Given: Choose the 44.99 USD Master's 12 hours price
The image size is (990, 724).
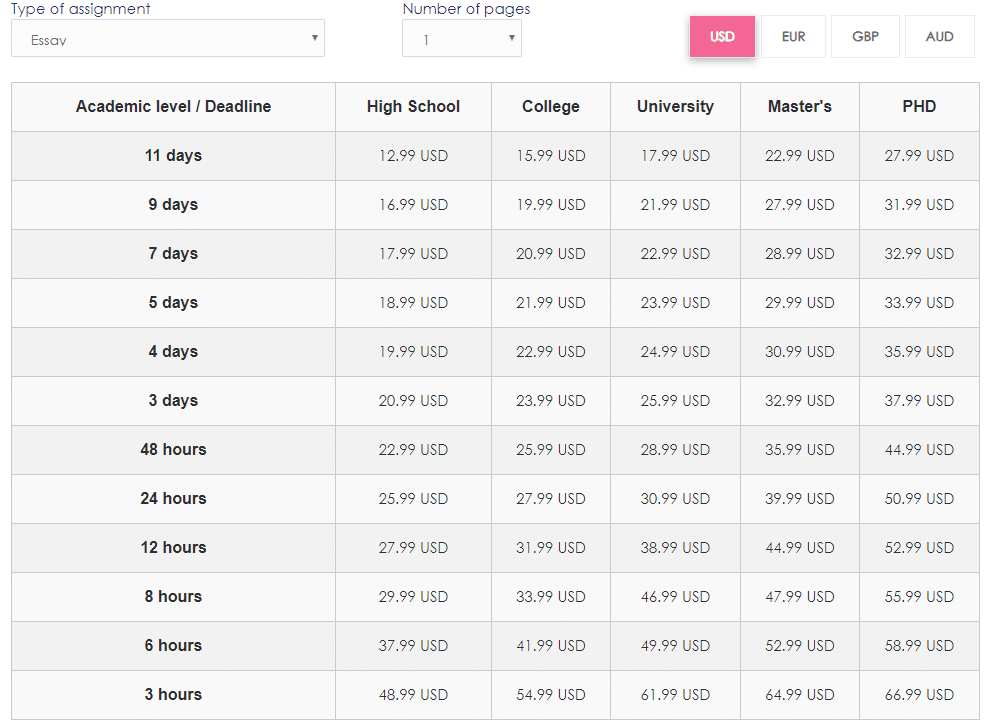Looking at the screenshot, I should tap(800, 548).
